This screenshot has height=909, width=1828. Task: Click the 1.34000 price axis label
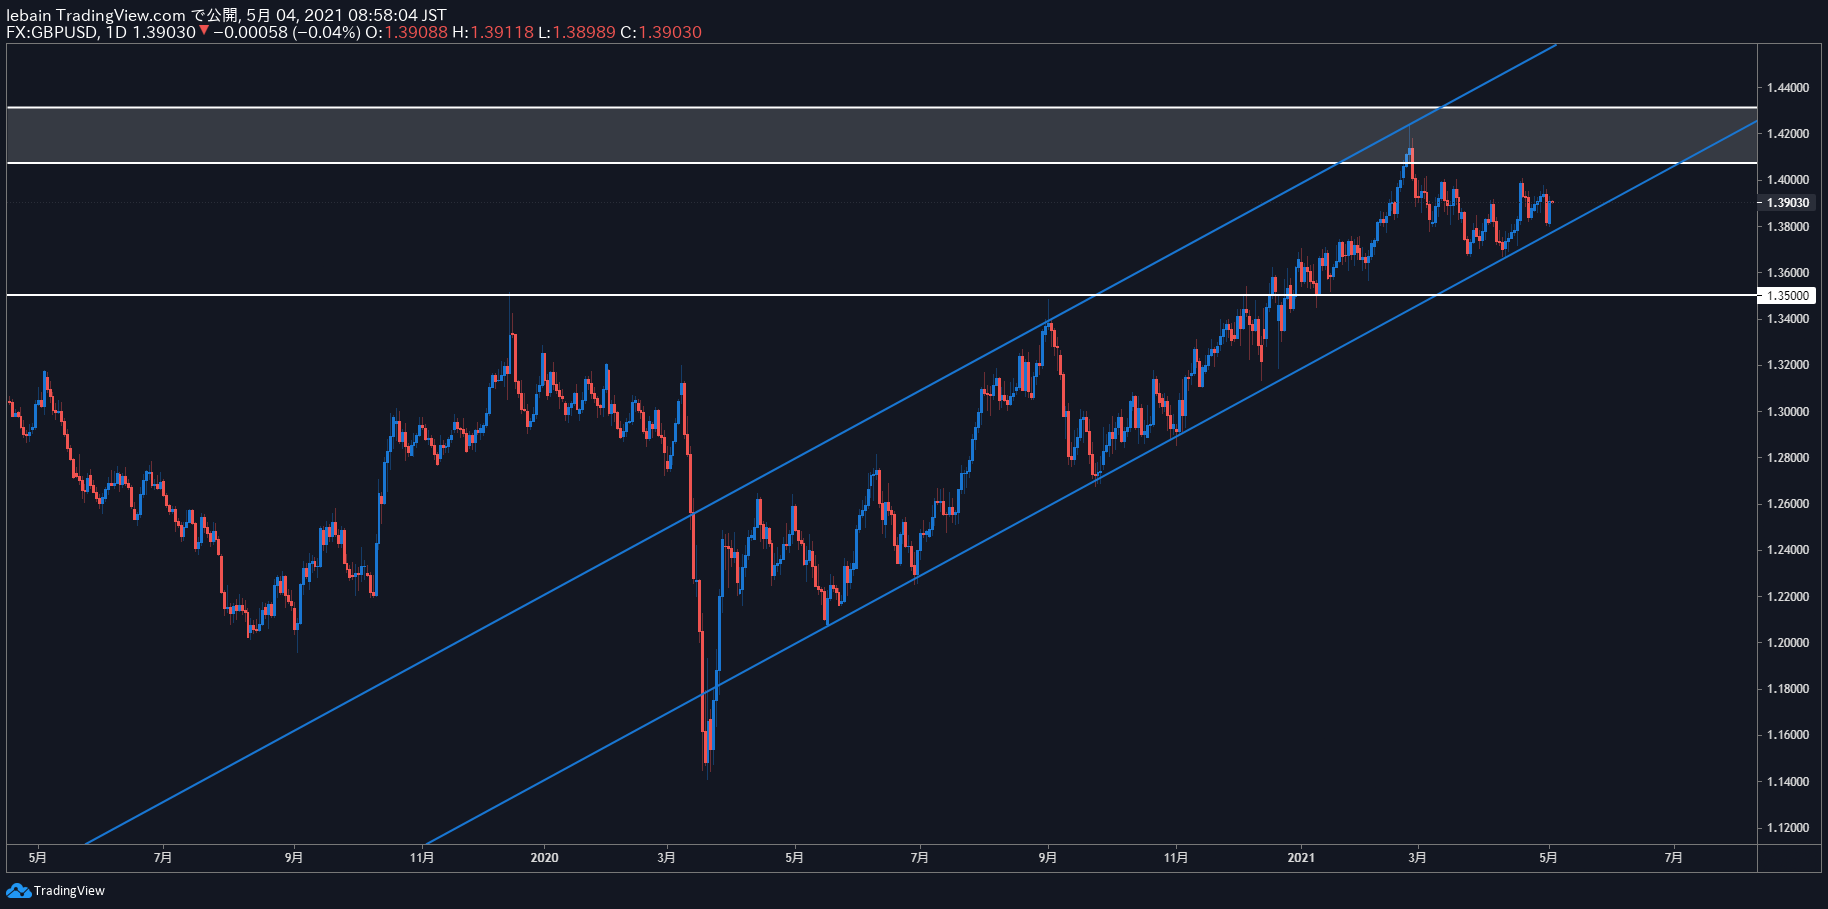1788,319
